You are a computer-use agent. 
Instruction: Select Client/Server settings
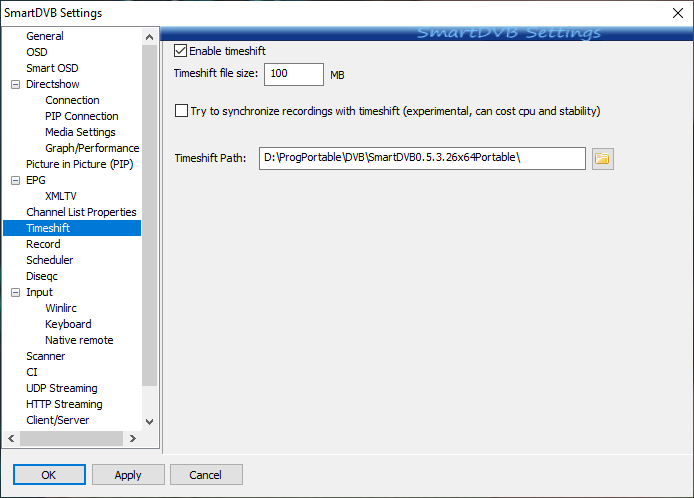(x=58, y=420)
